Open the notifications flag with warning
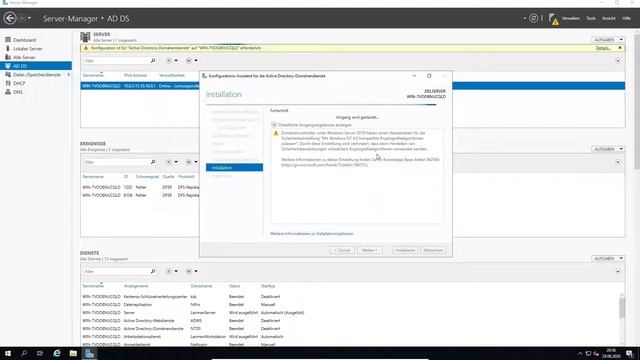 tap(553, 19)
